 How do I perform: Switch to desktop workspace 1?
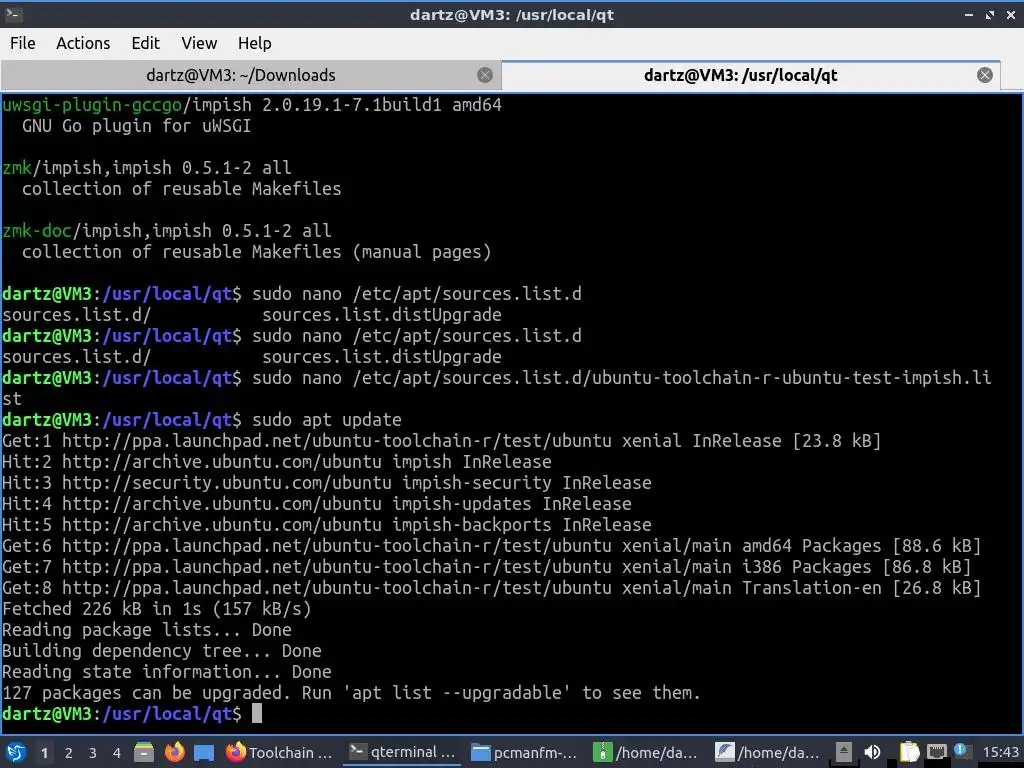coord(44,753)
